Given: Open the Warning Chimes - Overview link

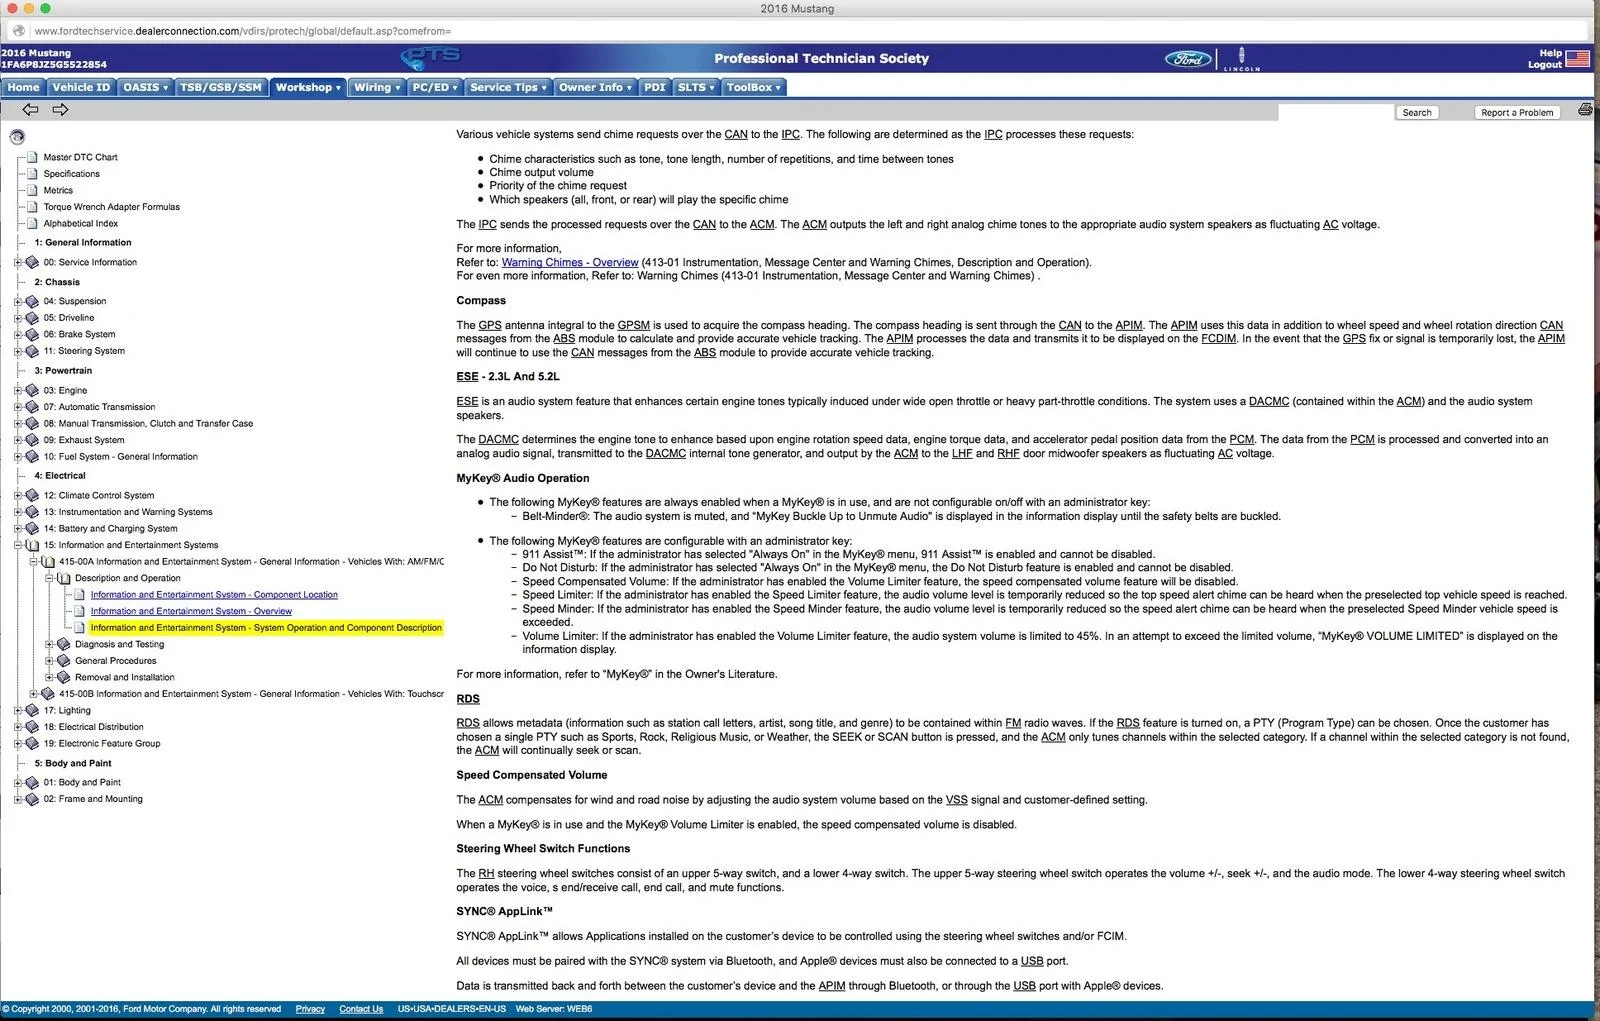Looking at the screenshot, I should point(570,263).
